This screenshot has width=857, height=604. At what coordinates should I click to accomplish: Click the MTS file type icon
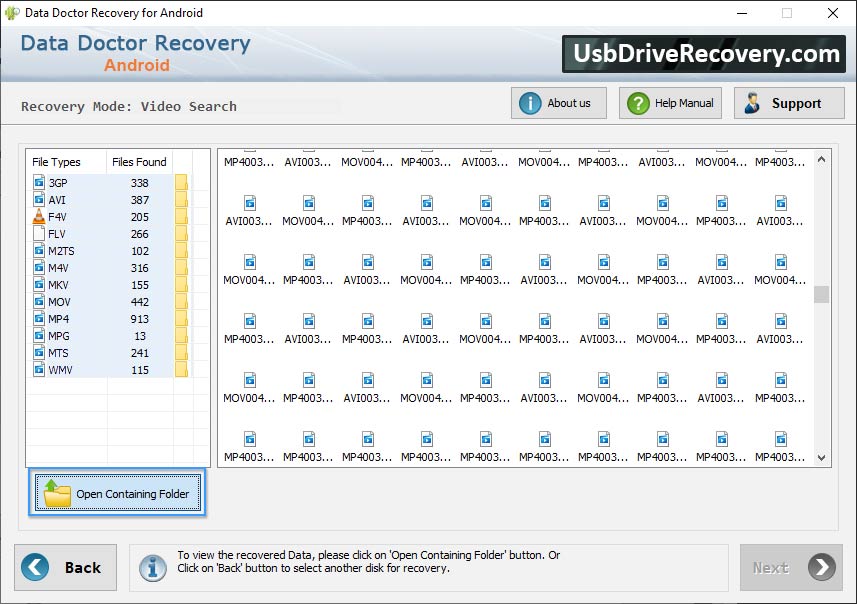click(39, 352)
